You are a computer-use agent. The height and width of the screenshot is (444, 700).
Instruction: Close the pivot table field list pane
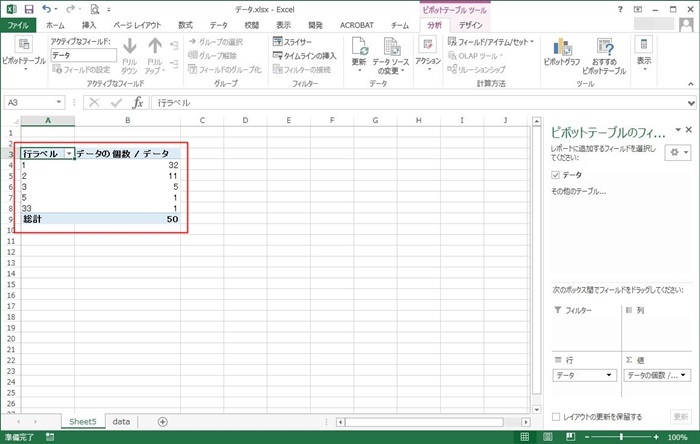[x=689, y=129]
